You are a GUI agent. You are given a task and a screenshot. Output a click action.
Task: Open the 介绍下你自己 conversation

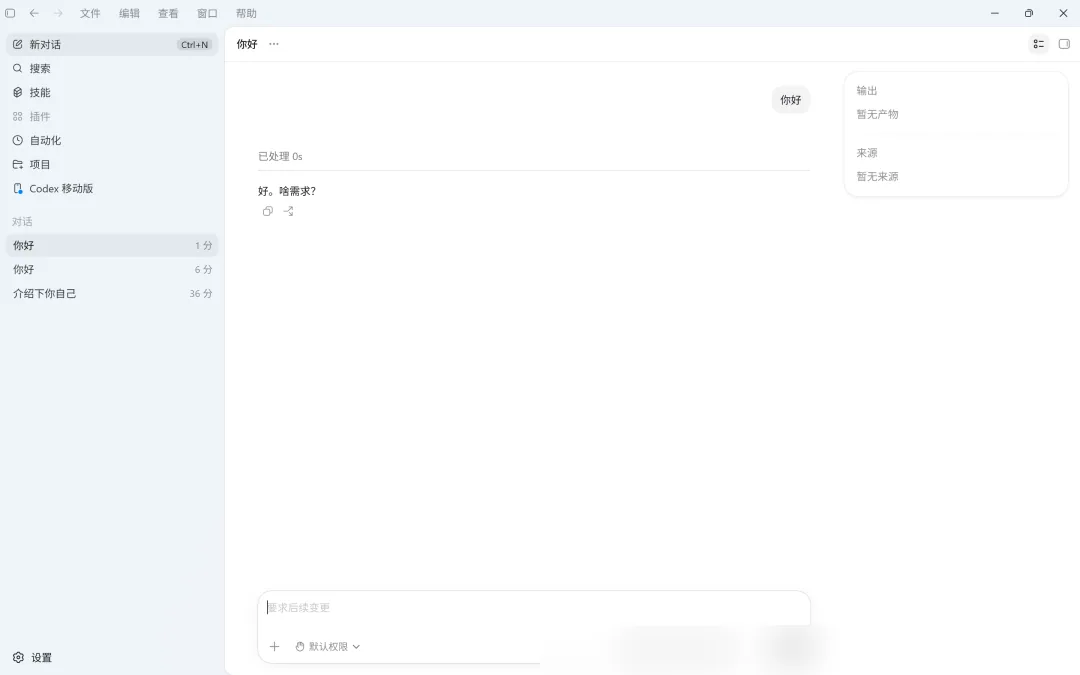pyautogui.click(x=112, y=293)
